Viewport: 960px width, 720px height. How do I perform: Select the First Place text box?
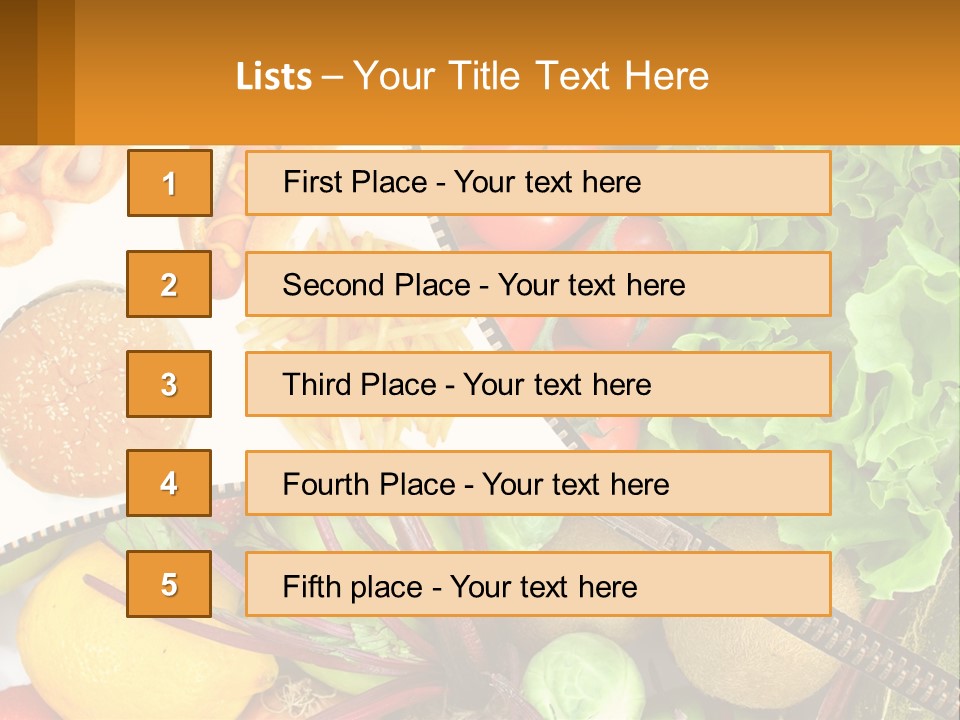(x=538, y=183)
